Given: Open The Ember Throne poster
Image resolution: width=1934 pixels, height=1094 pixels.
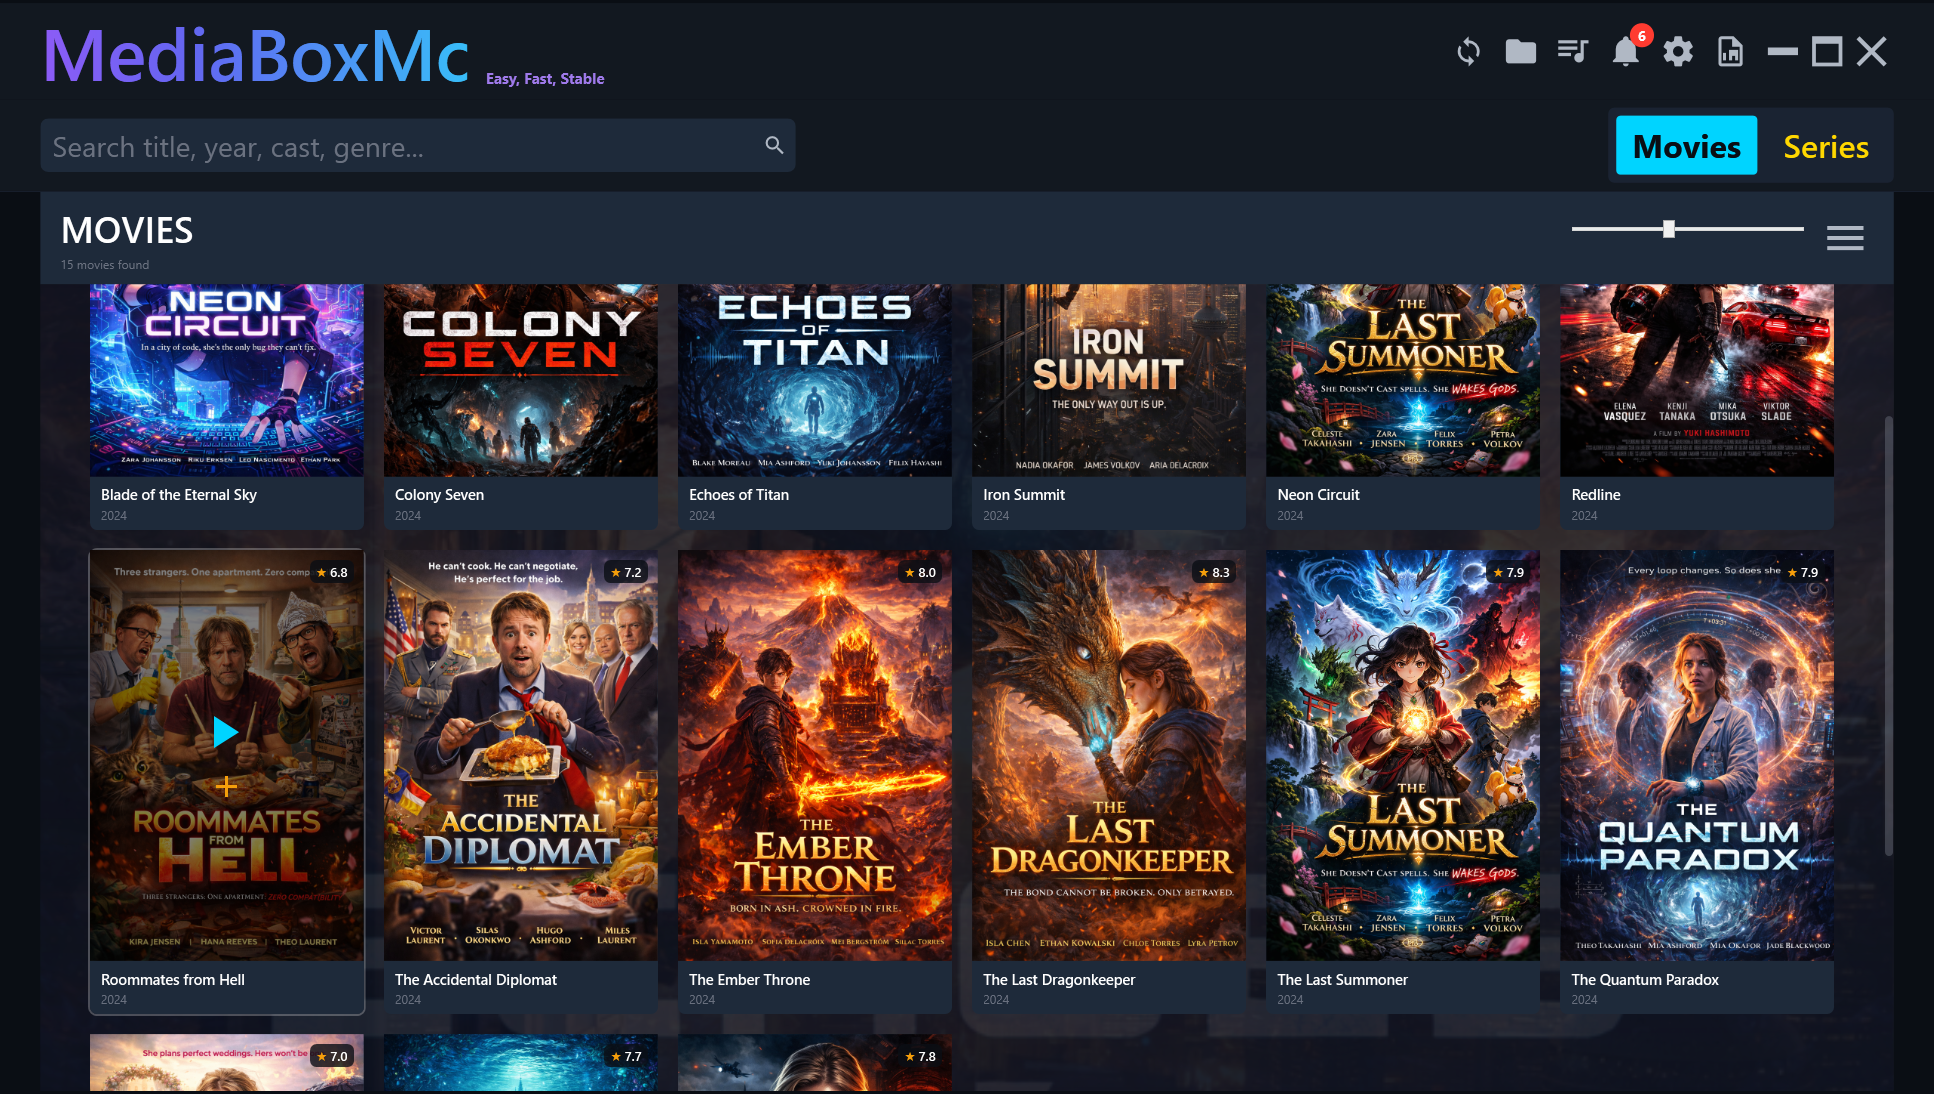Looking at the screenshot, I should click(814, 755).
